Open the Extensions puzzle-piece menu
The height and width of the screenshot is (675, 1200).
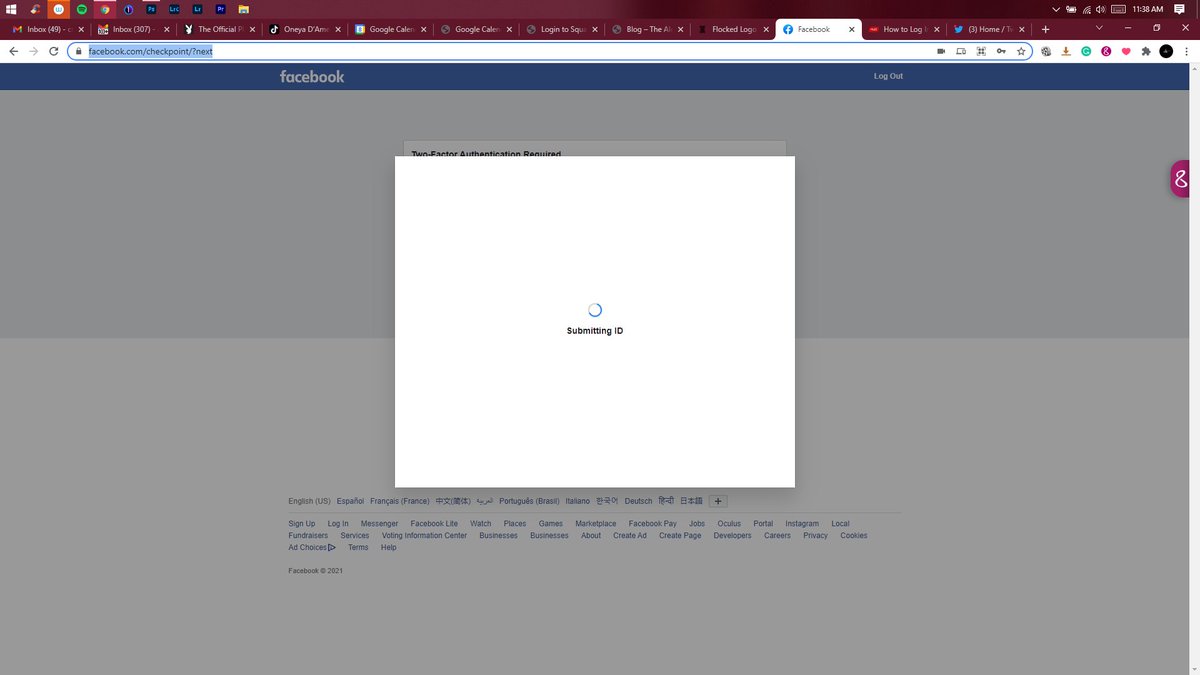tap(1146, 51)
